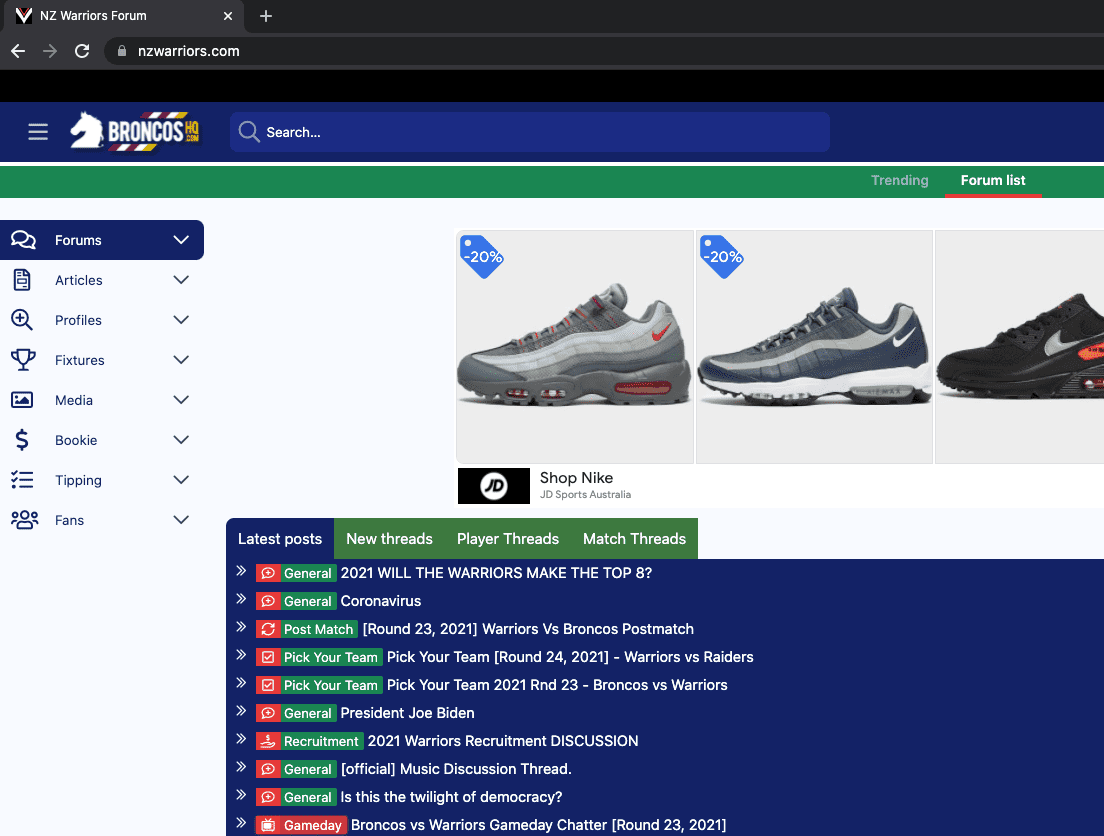
Task: Click the grey and red Nike shoe ad
Action: [x=575, y=347]
